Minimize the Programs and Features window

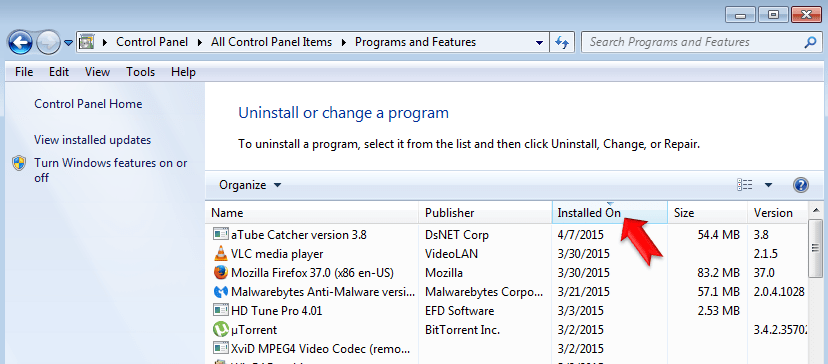(740, 15)
